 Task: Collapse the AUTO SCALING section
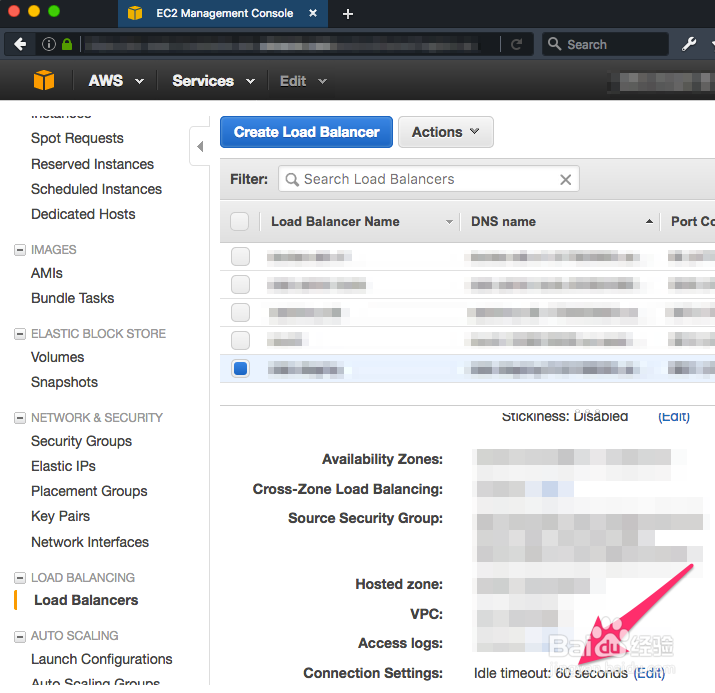[x=20, y=636]
